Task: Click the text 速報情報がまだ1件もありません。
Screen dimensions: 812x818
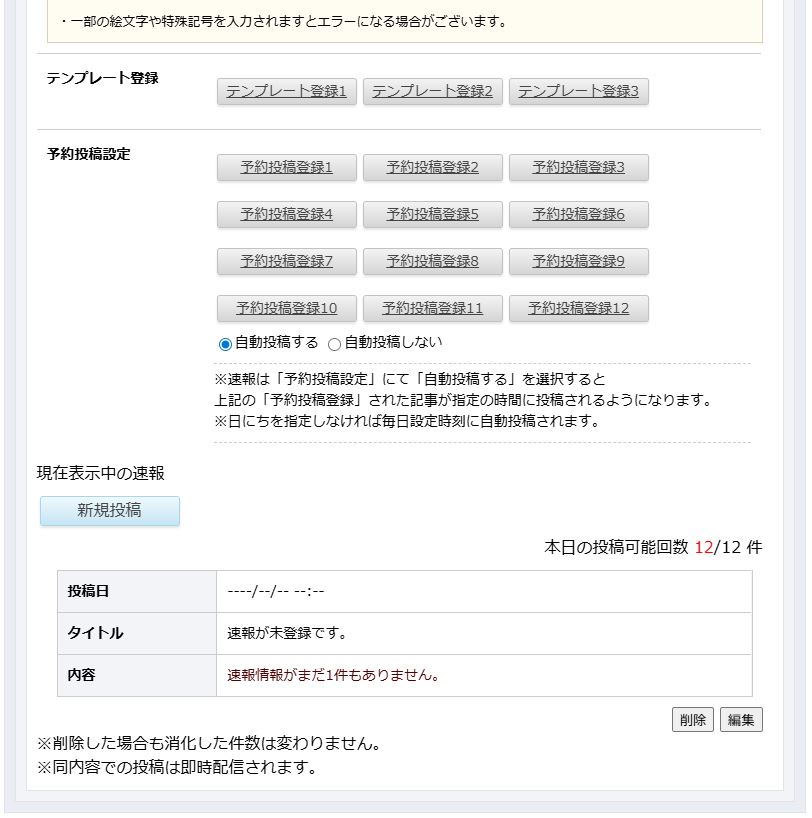Action: coord(333,675)
